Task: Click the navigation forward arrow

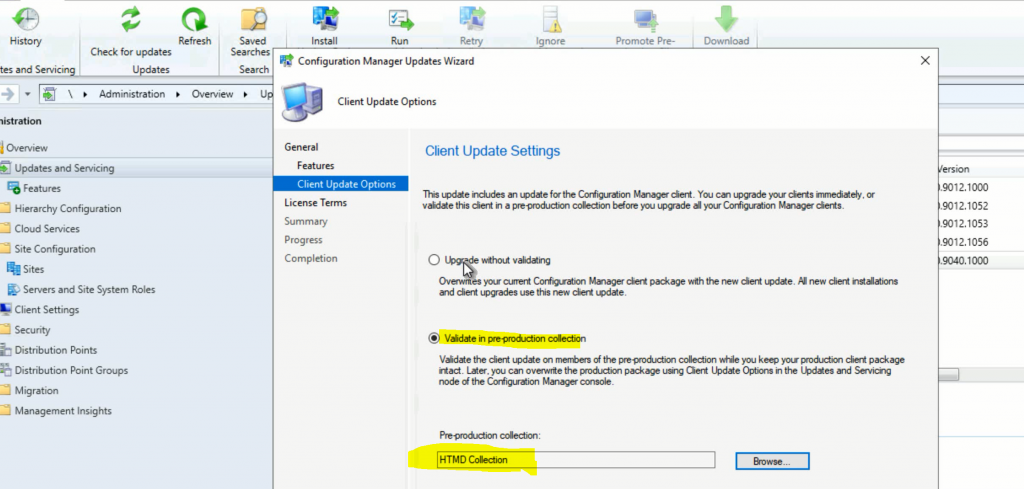Action: coord(8,94)
